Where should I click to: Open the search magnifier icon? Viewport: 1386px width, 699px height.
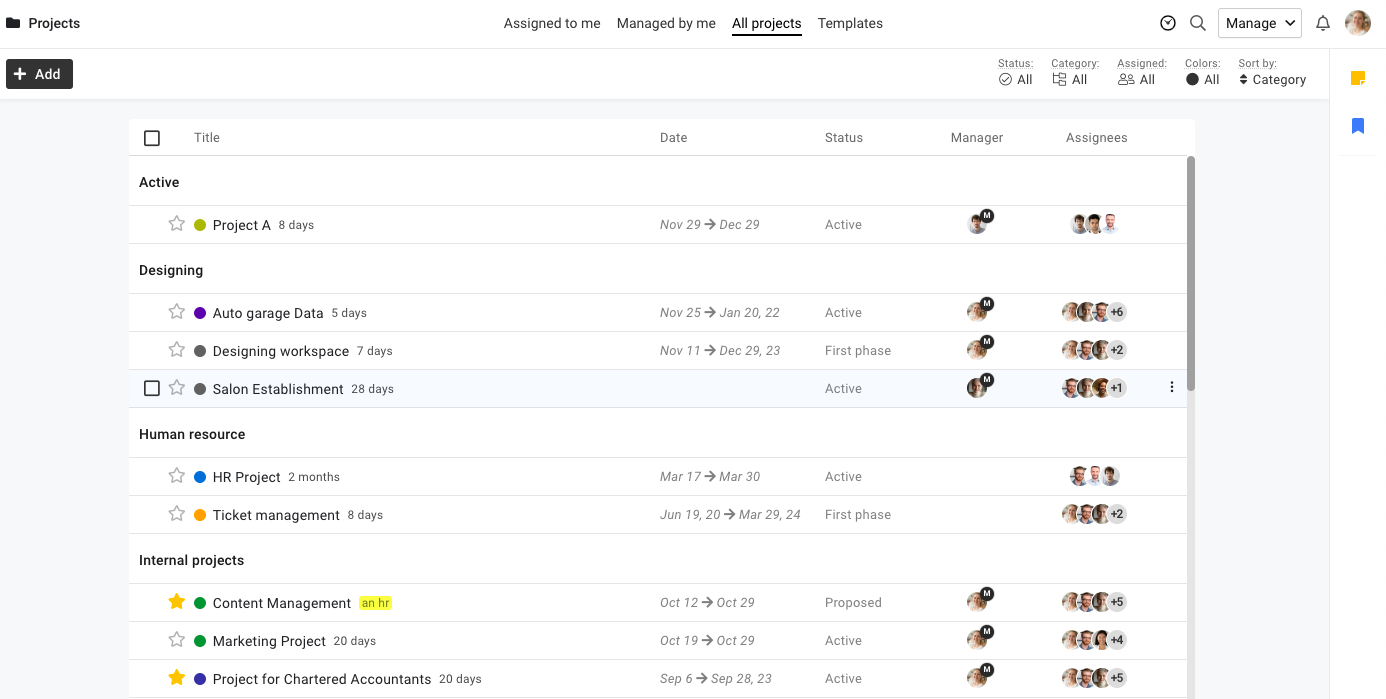[1197, 23]
